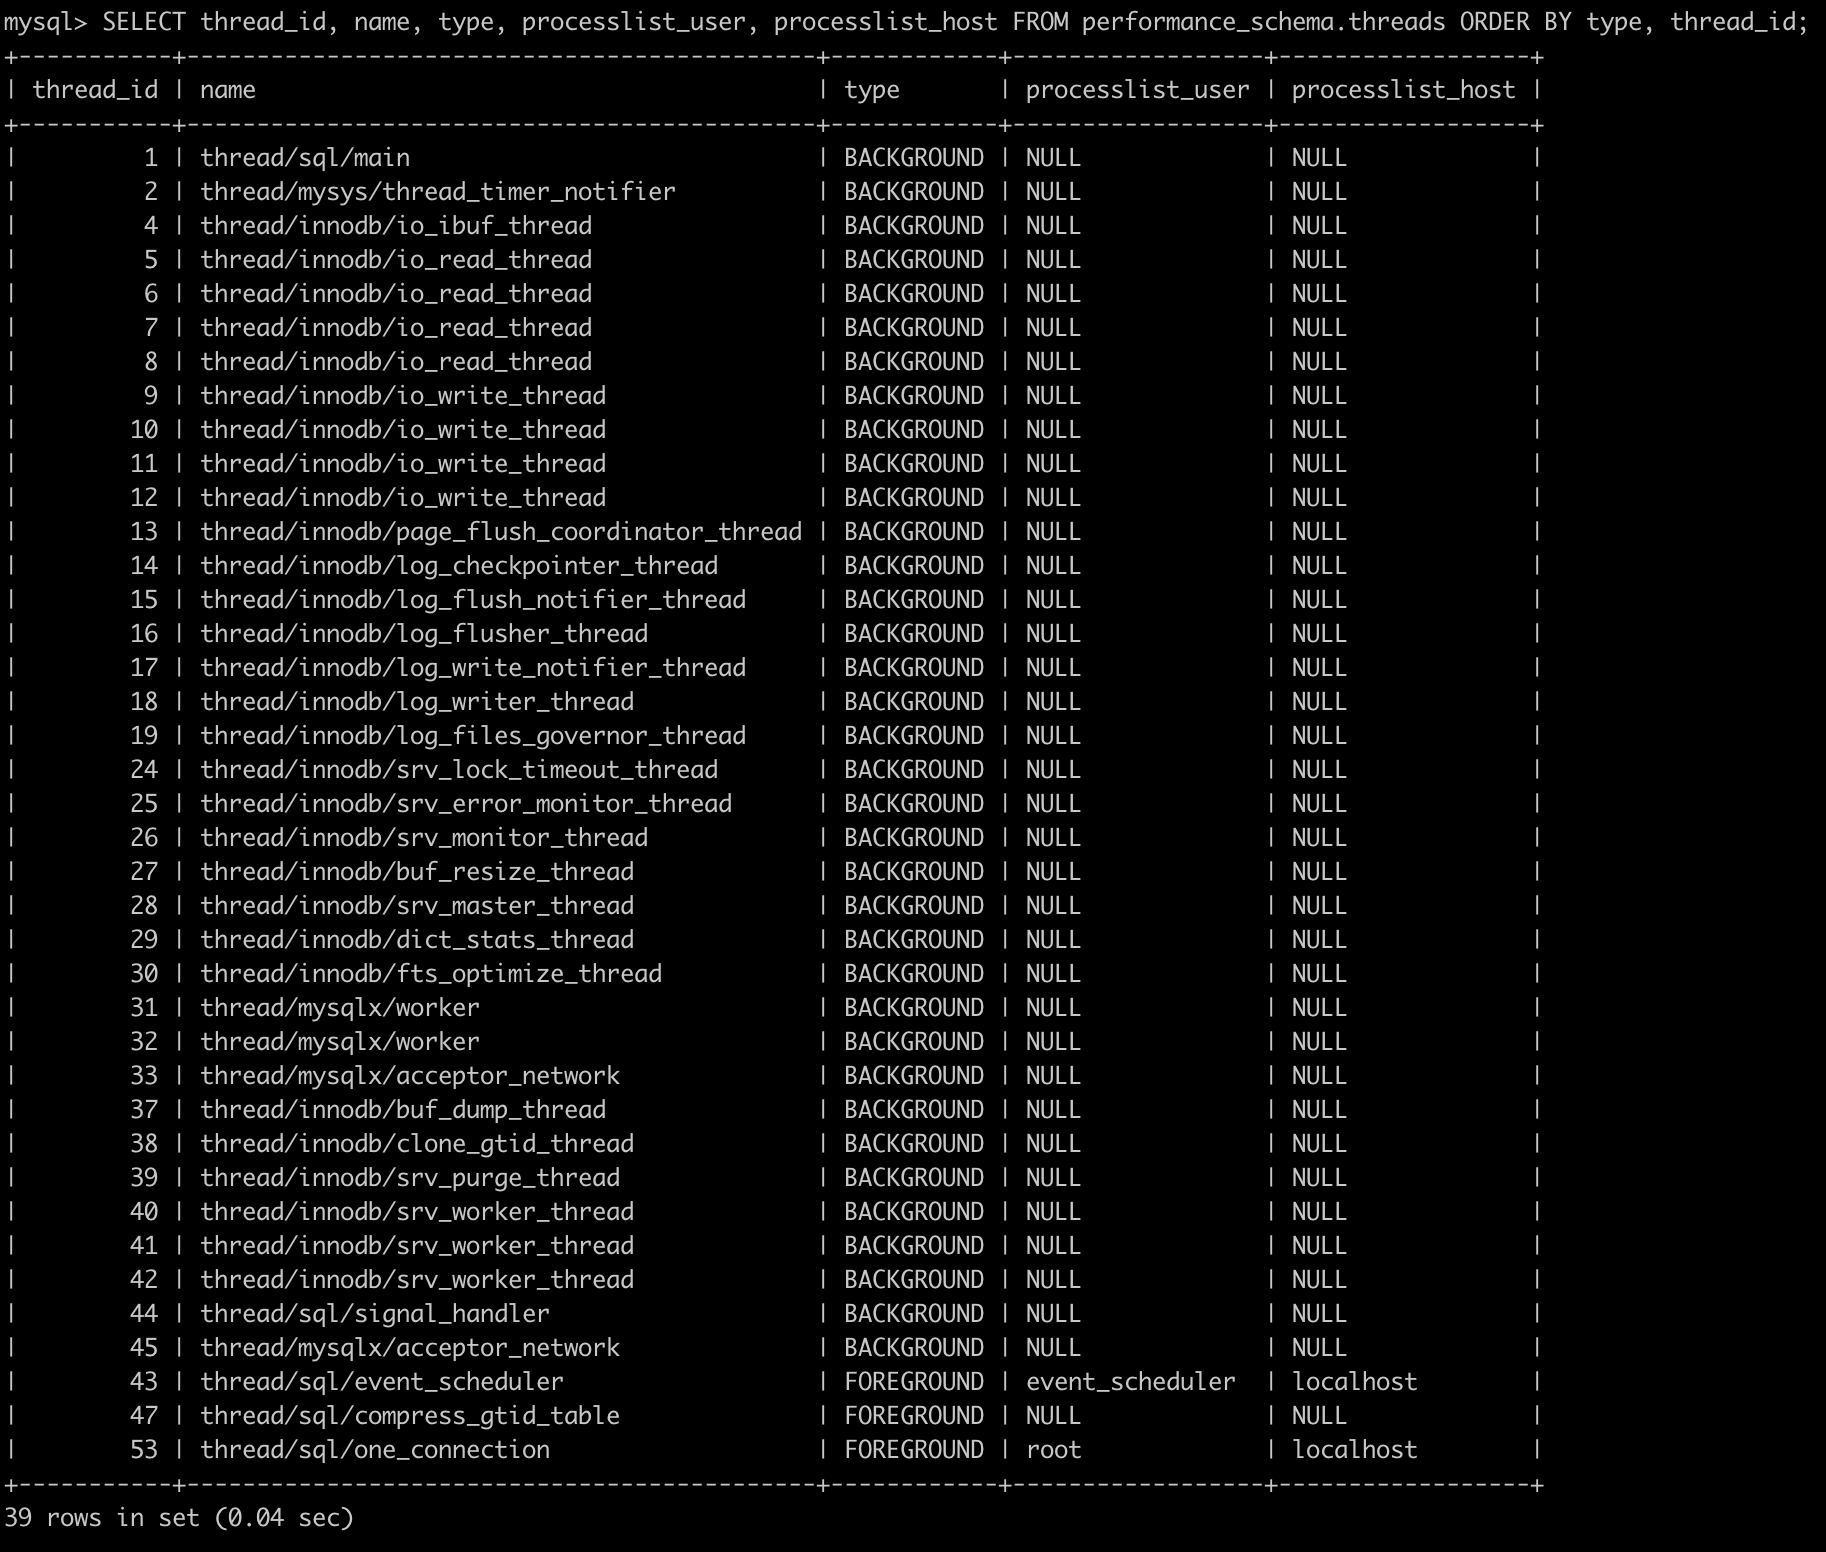
Task: Click thread id 47 cell
Action: 144,1416
